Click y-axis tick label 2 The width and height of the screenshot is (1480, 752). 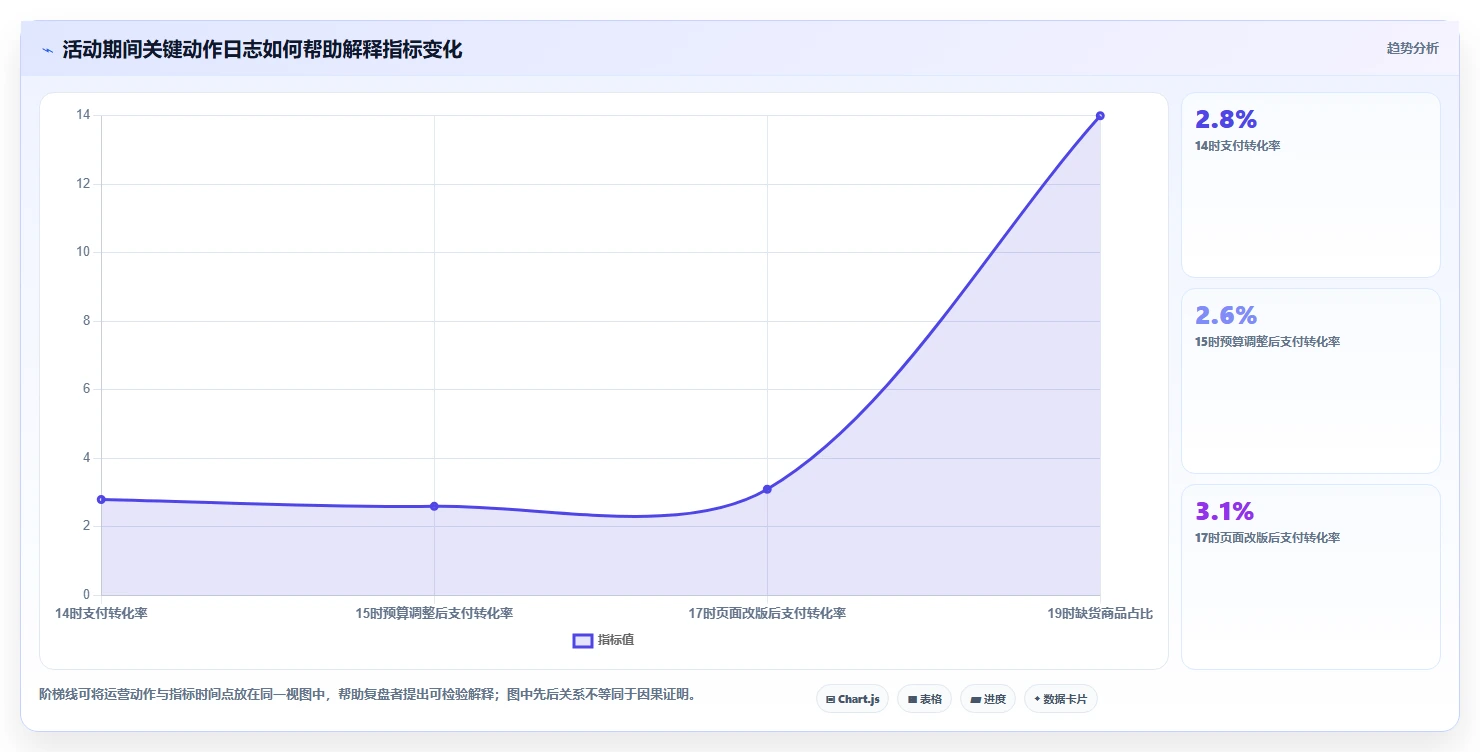pyautogui.click(x=86, y=526)
